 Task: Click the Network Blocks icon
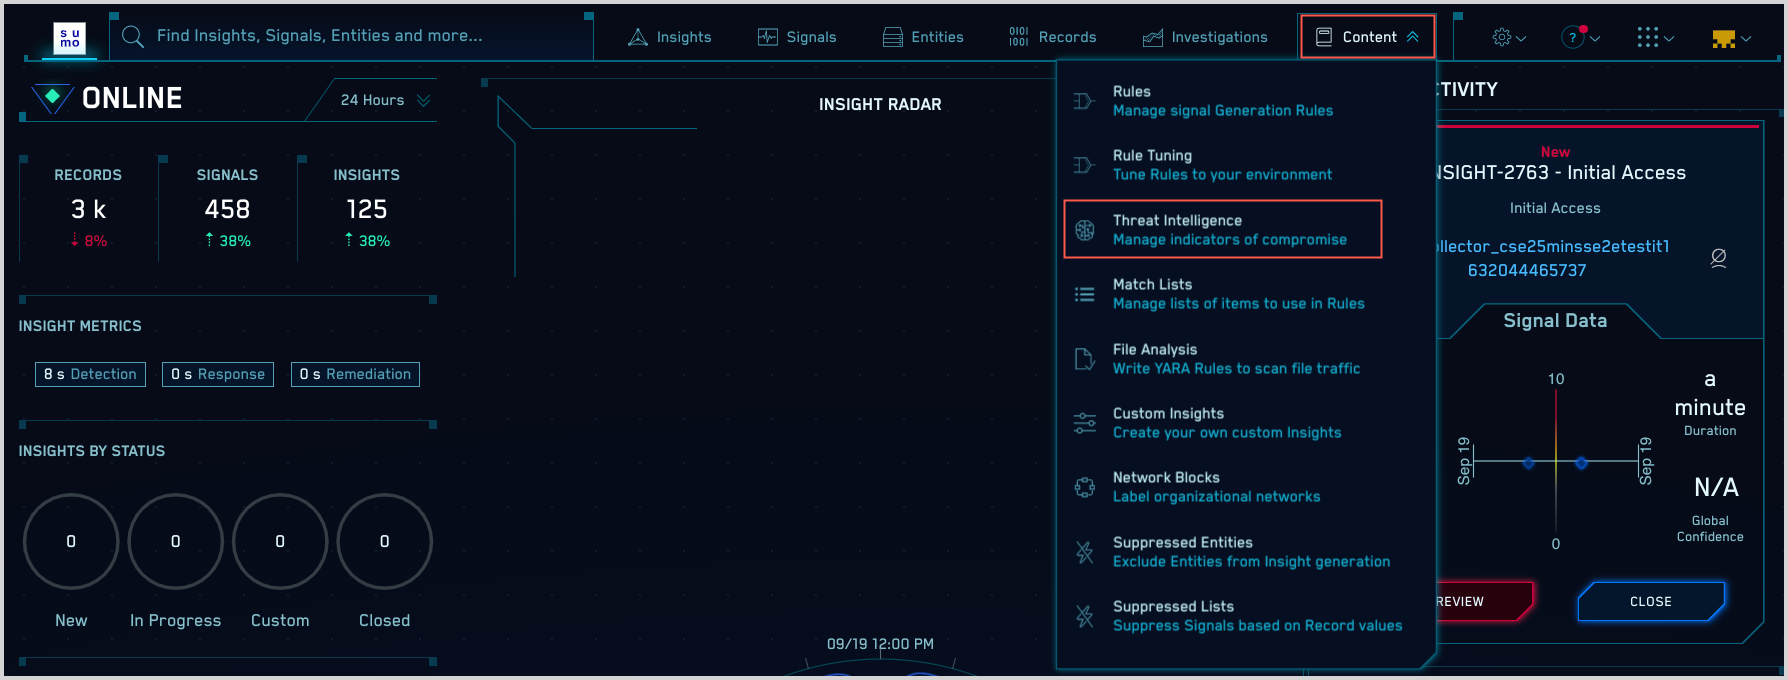(x=1084, y=487)
